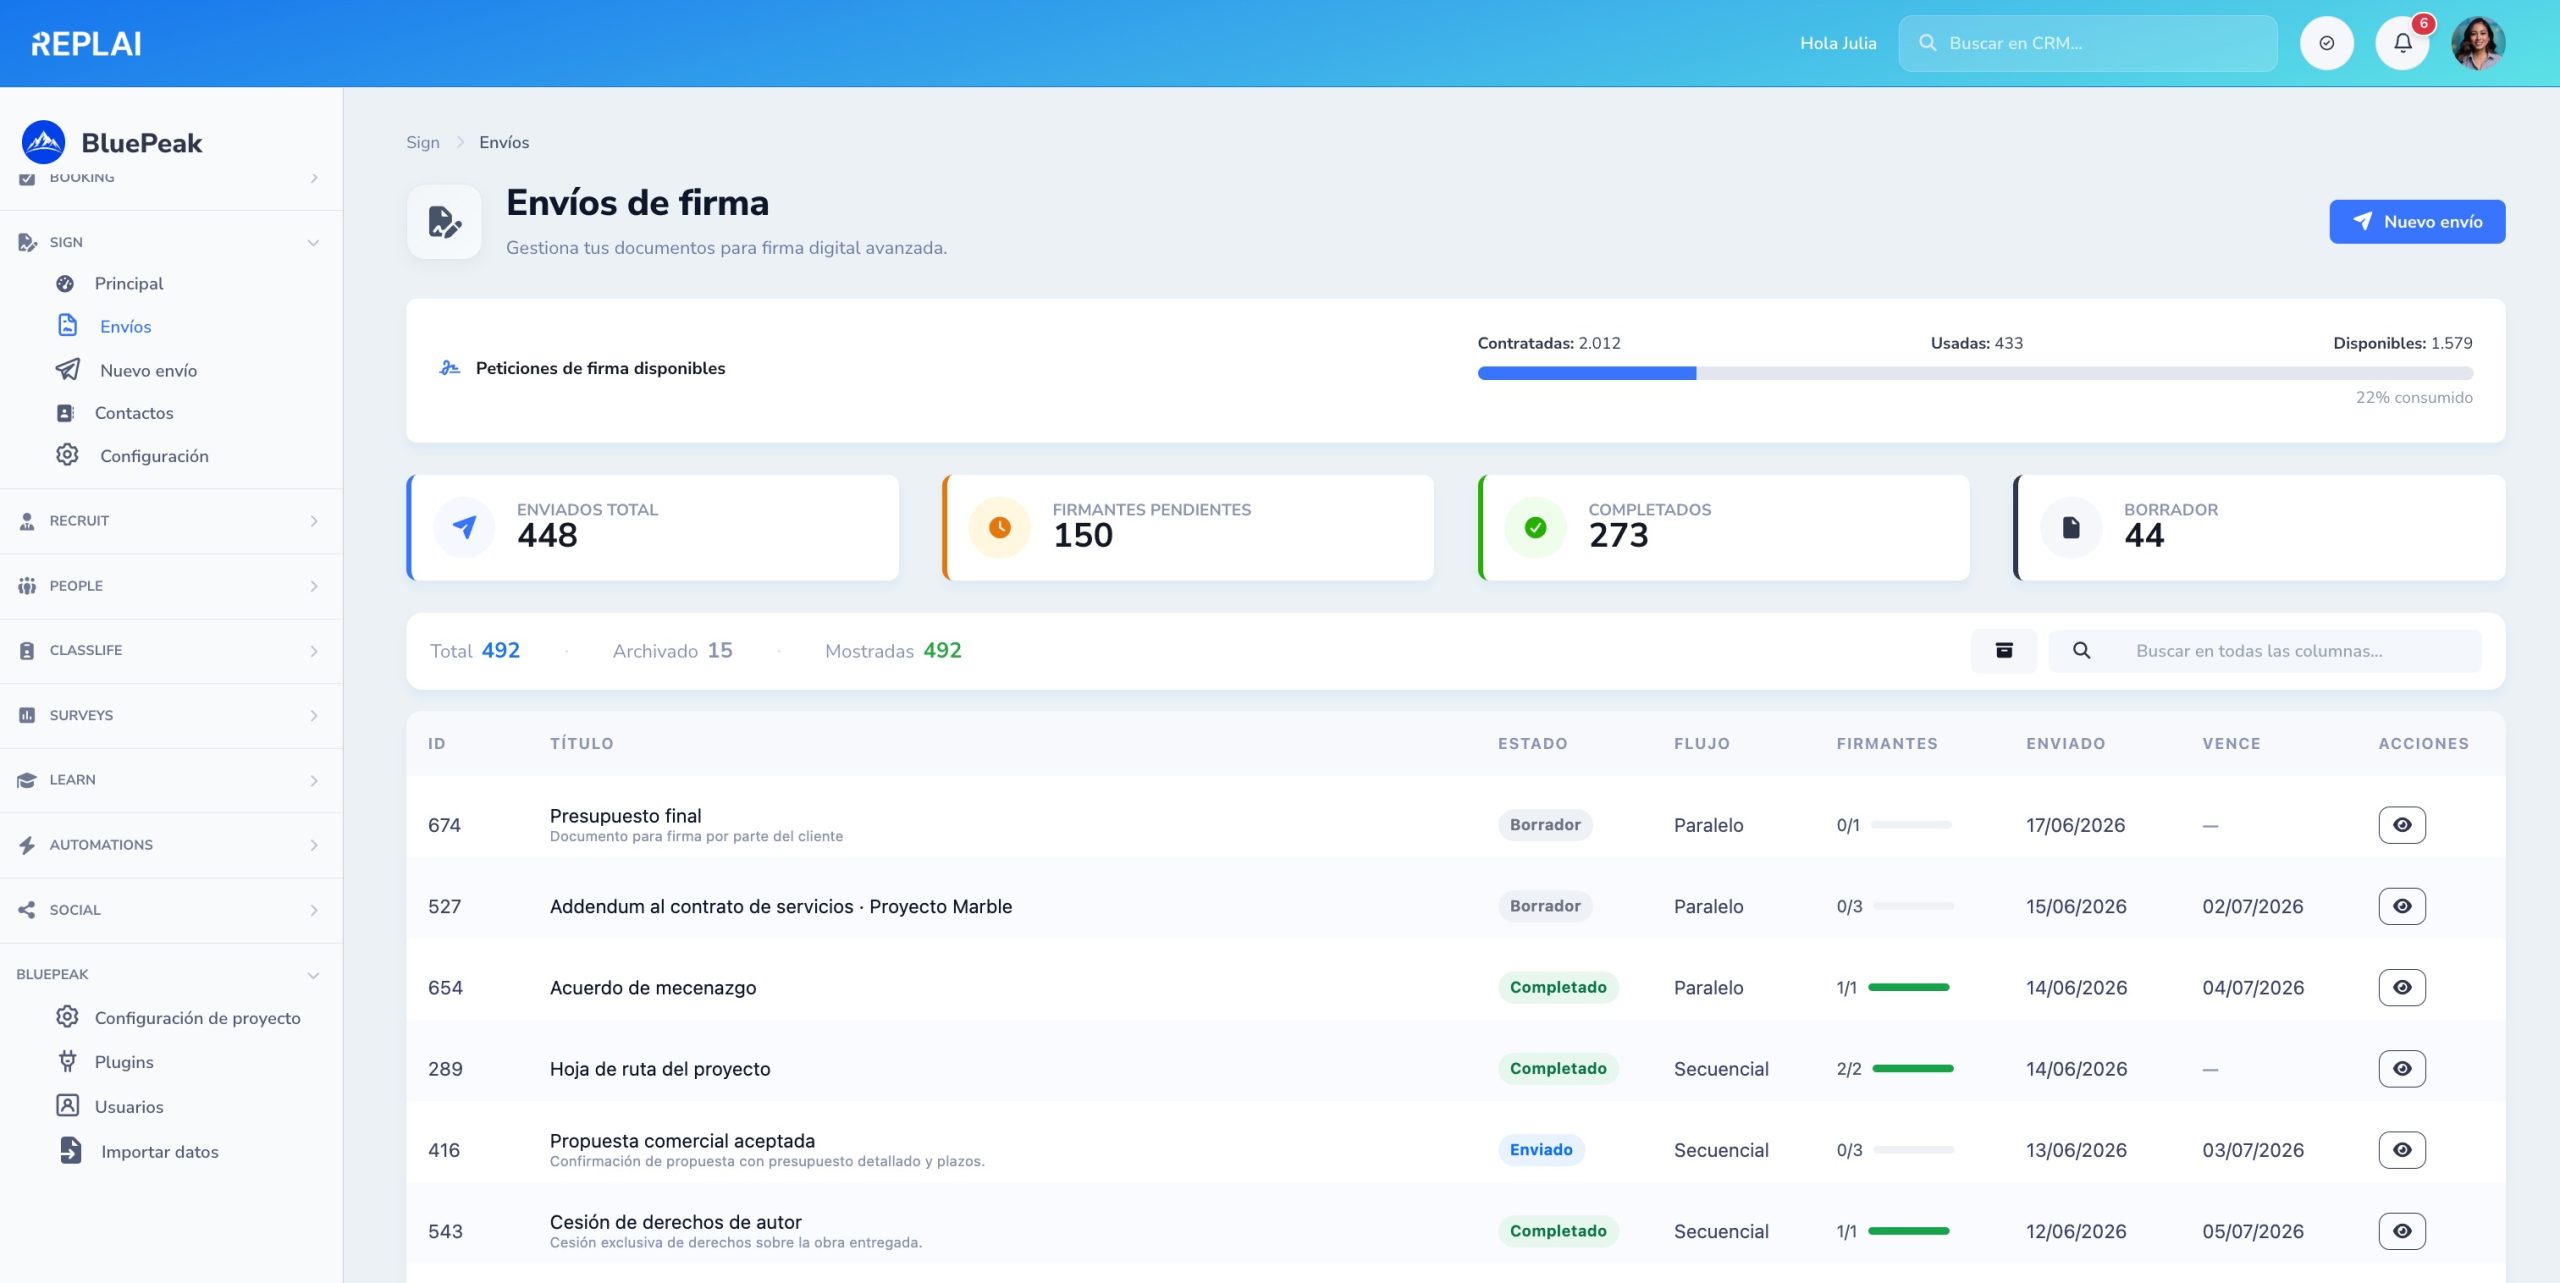Select Principal in the Sign menu
The image size is (2560, 1283).
pyautogui.click(x=128, y=284)
